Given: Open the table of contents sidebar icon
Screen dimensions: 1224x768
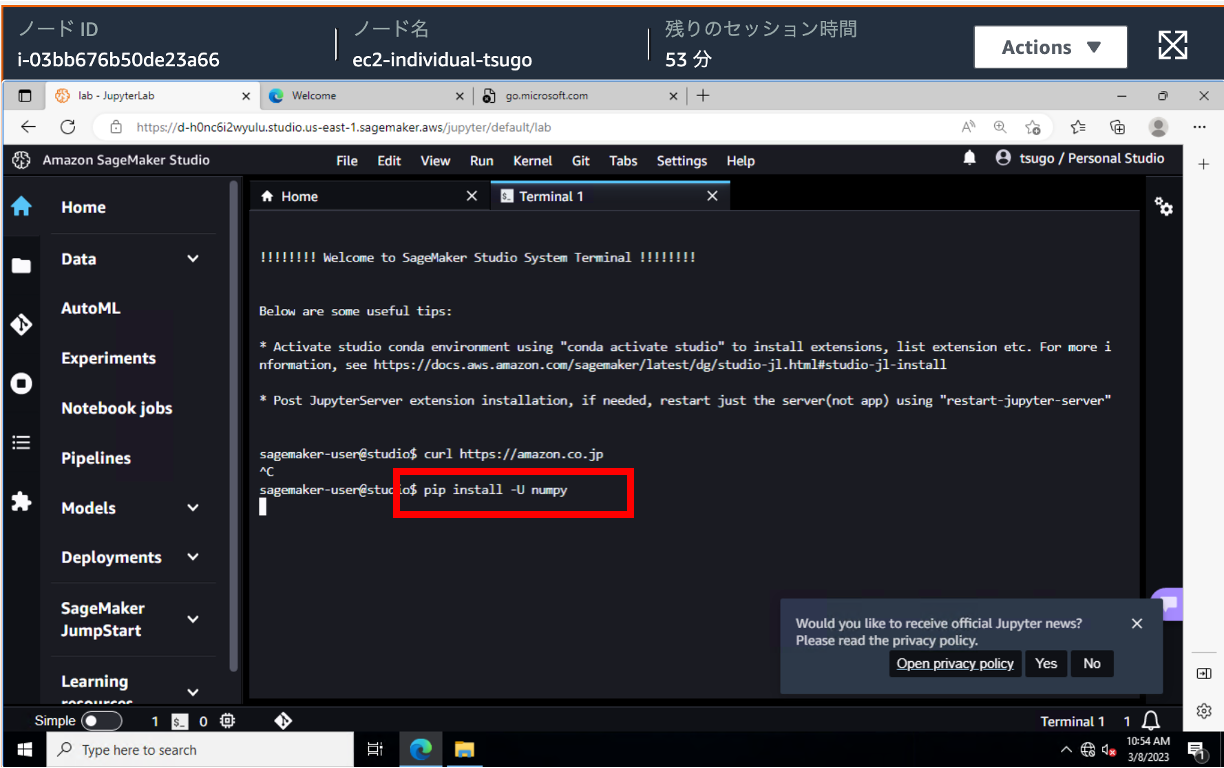Looking at the screenshot, I should tap(22, 442).
